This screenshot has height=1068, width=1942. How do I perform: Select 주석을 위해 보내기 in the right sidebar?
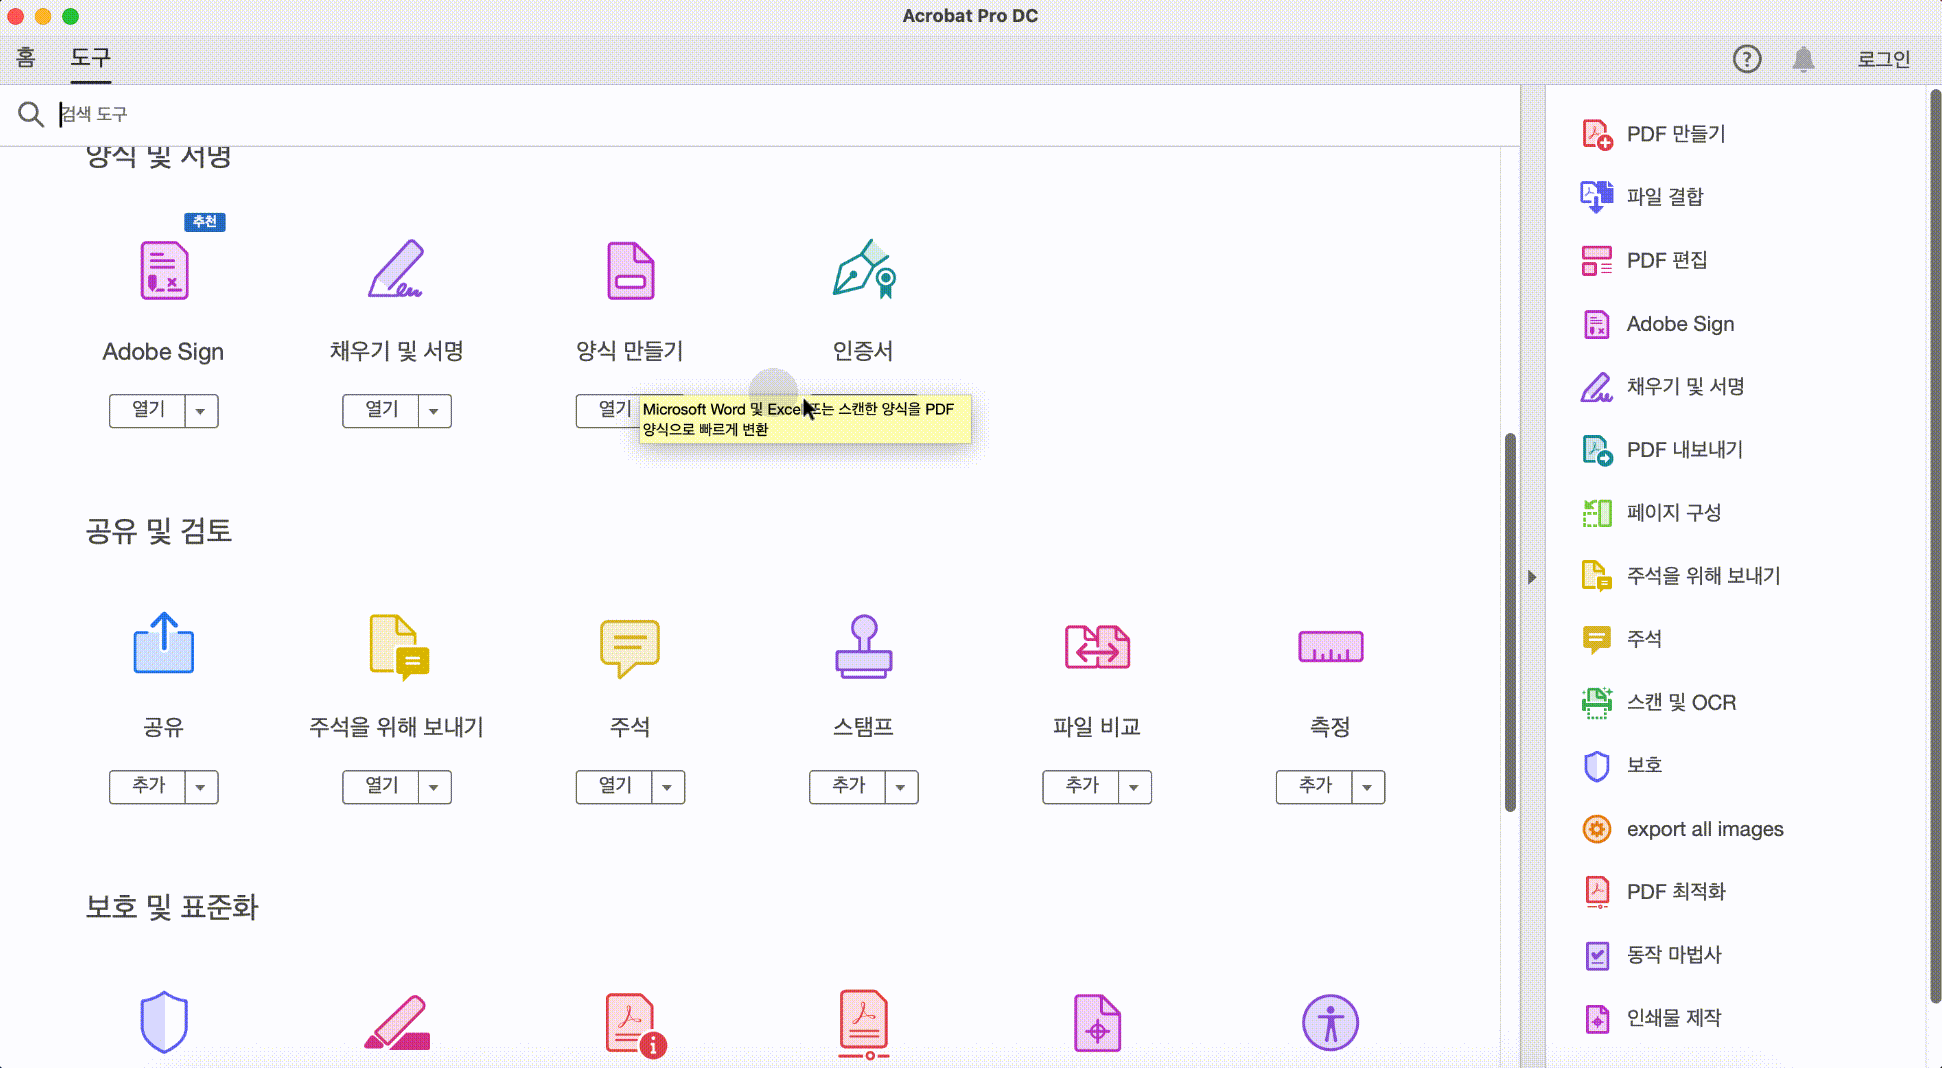click(1681, 576)
